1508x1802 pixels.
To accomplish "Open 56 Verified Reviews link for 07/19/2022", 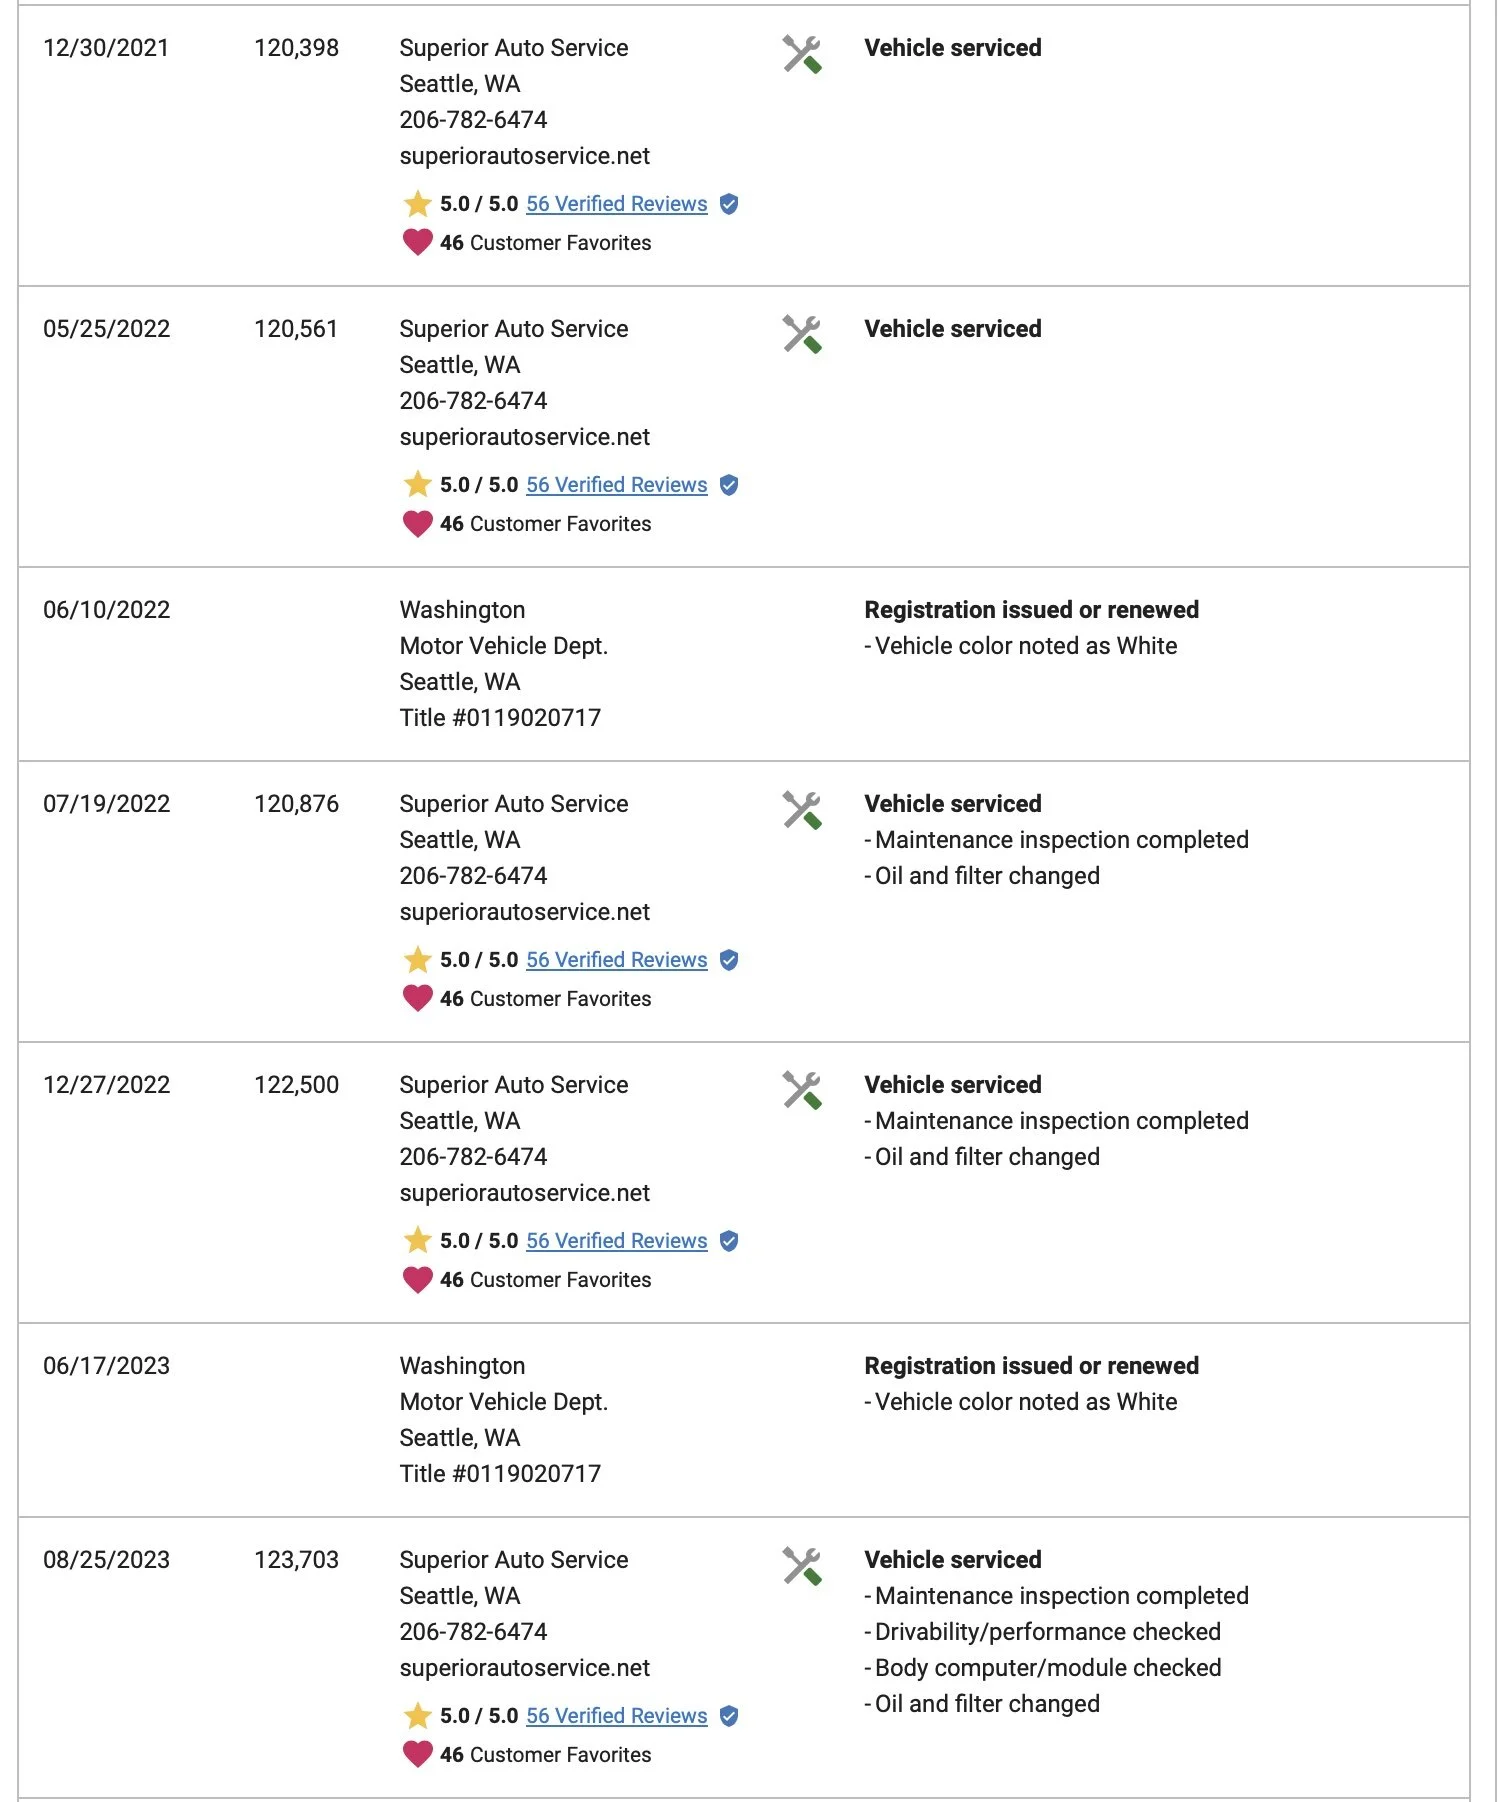I will [616, 960].
